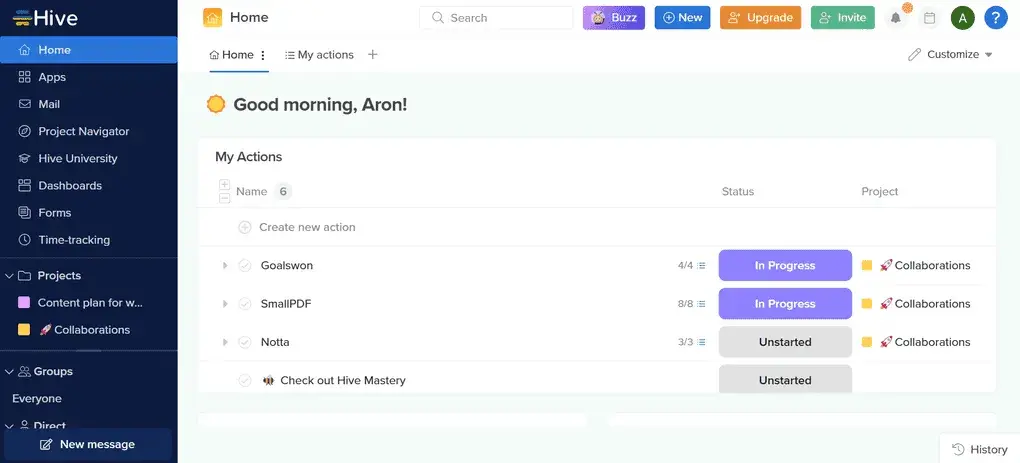Click the Mail icon in sidebar
This screenshot has height=463, width=1020.
pyautogui.click(x=26, y=104)
